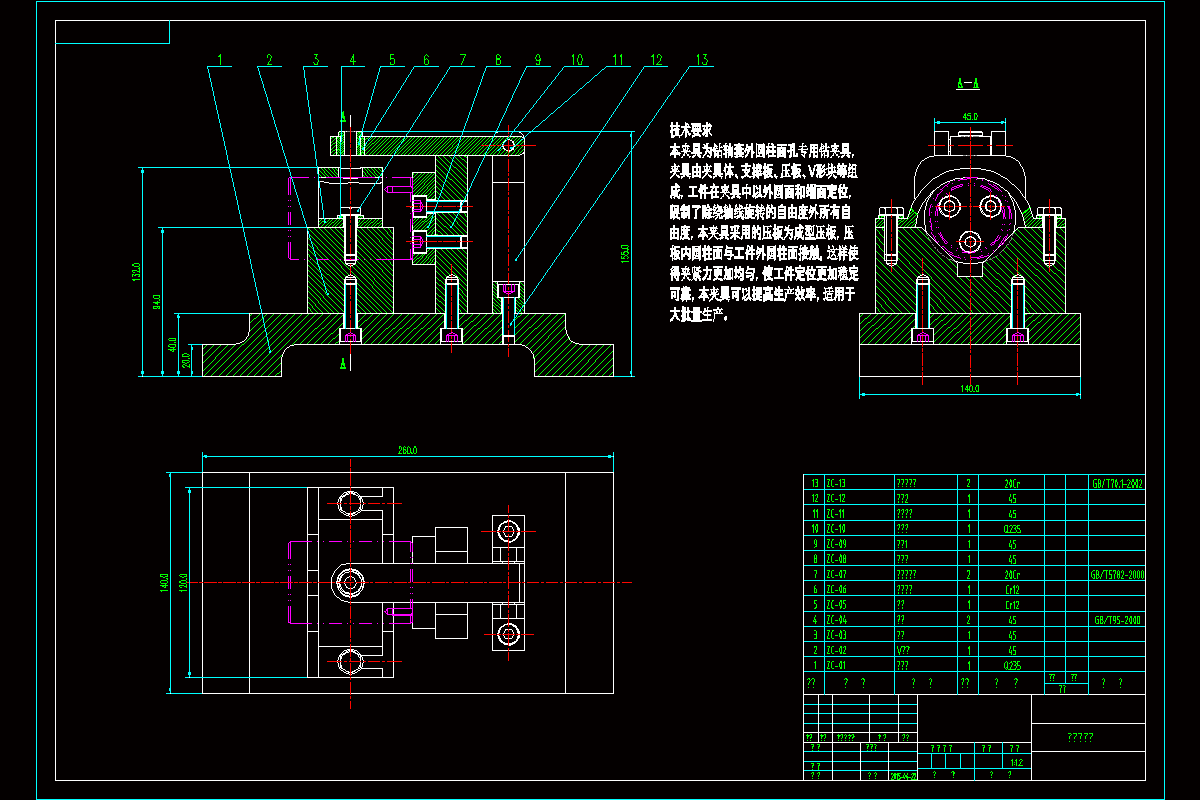The width and height of the screenshot is (1200, 800).
Task: Select part balloon number 13
Action: [701, 59]
